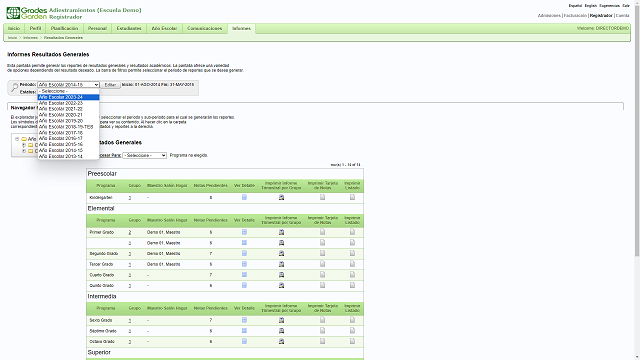This screenshot has width=640, height=360.
Task: Select the Informes tab
Action: pos(241,29)
